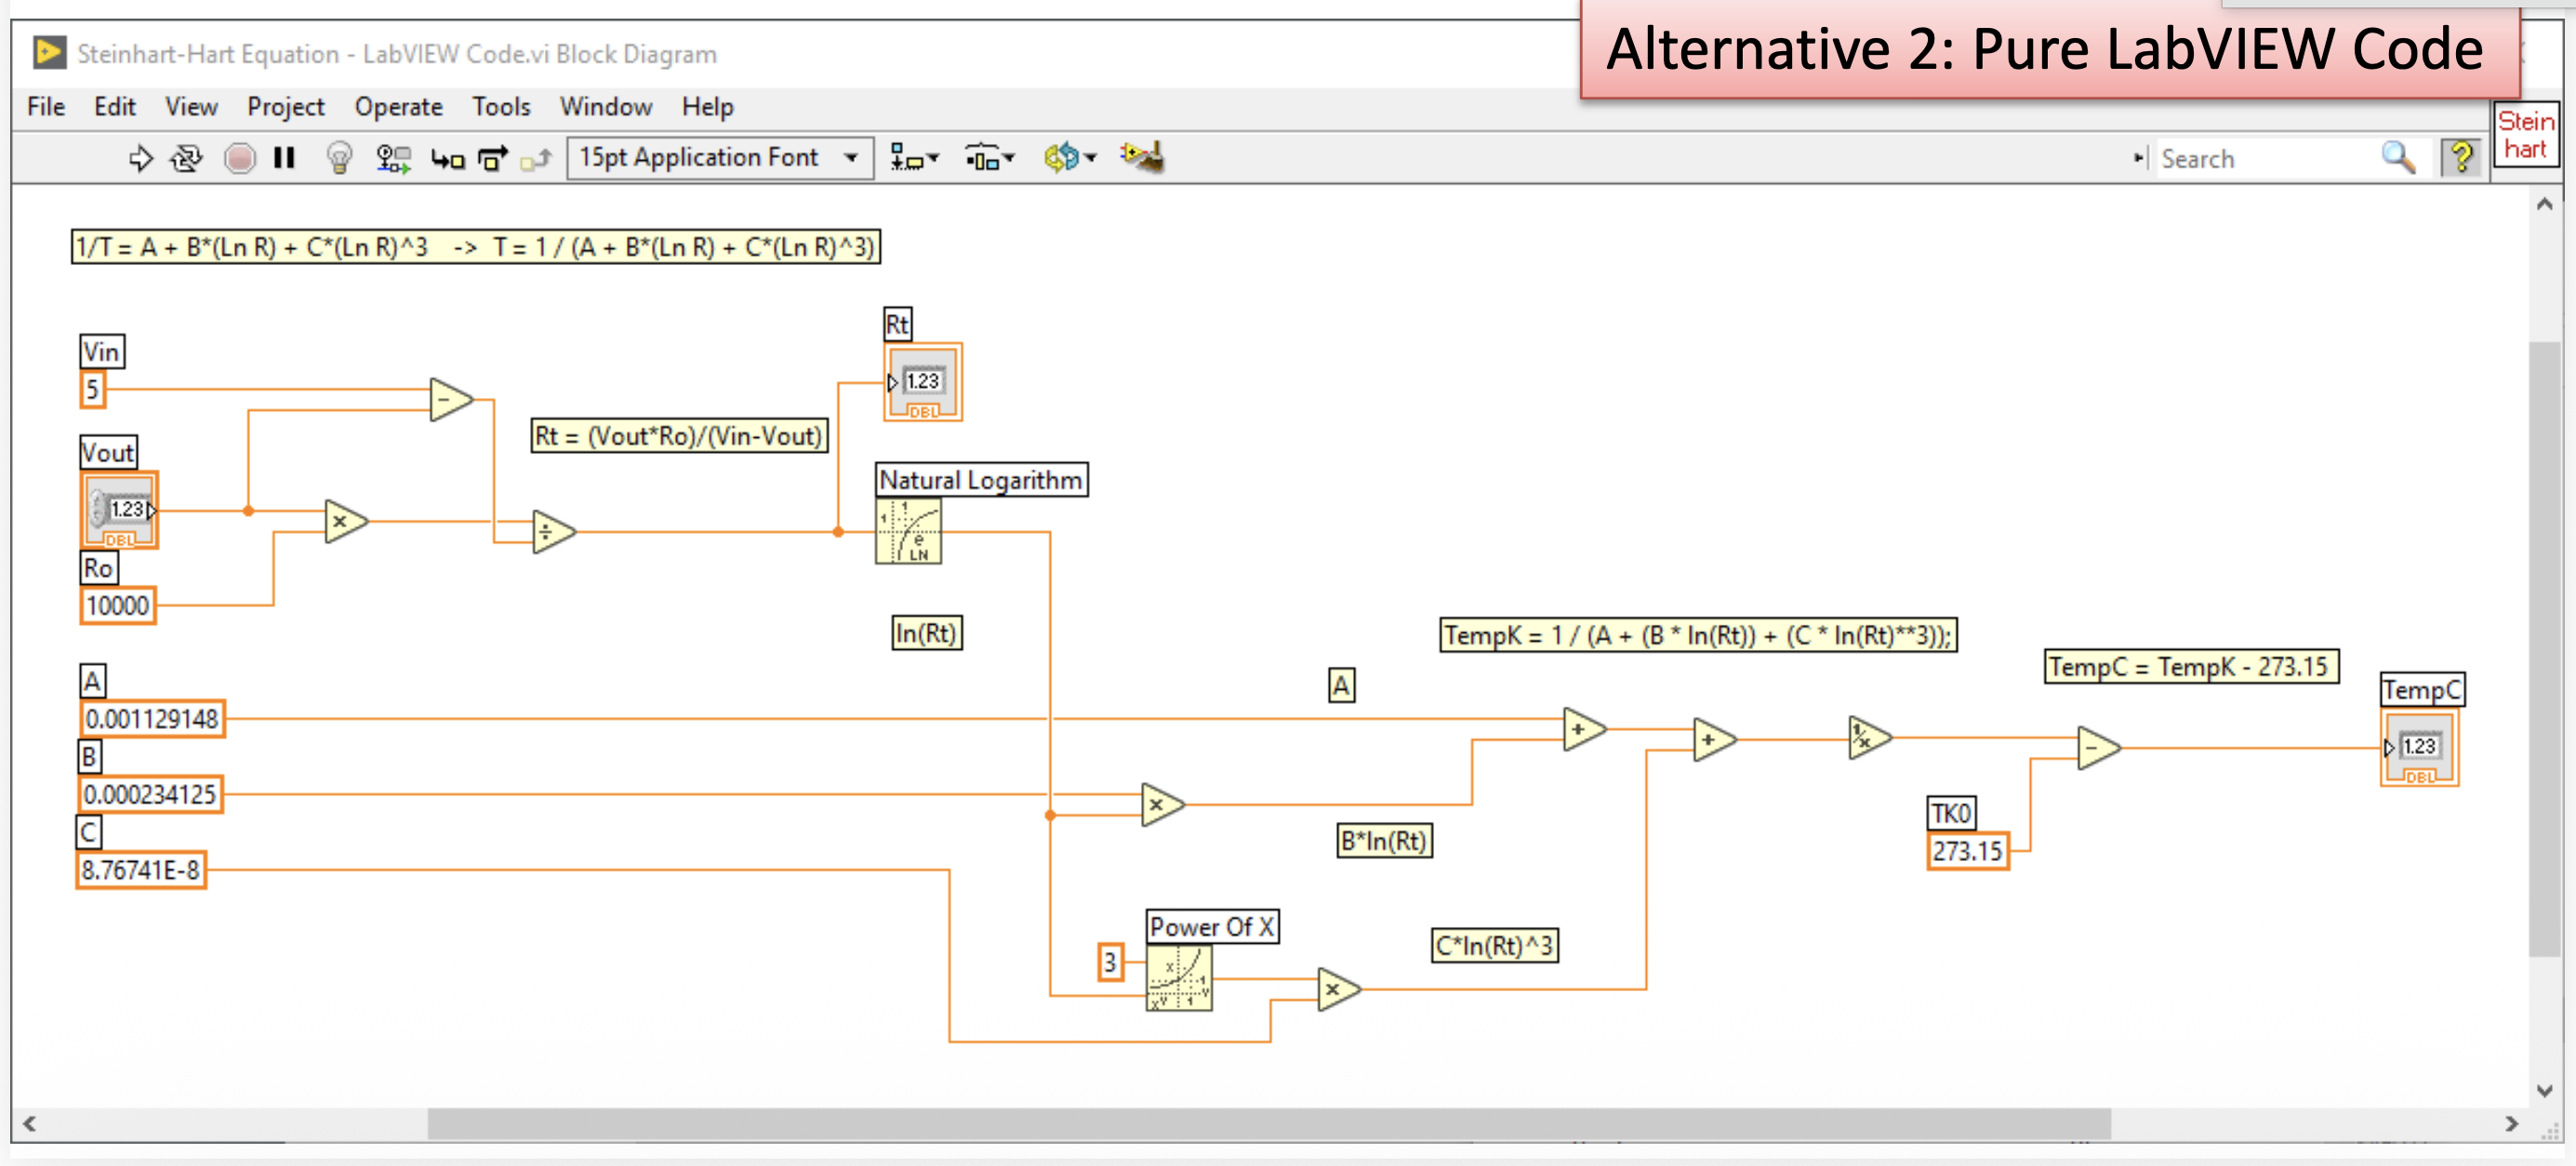
Task: Select the subtract node before TempC
Action: tap(2099, 747)
